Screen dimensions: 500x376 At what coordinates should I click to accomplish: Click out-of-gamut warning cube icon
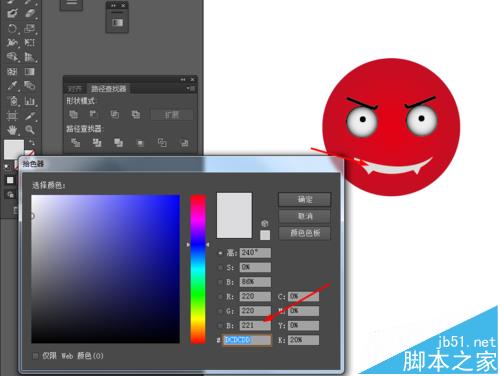pyautogui.click(x=265, y=223)
